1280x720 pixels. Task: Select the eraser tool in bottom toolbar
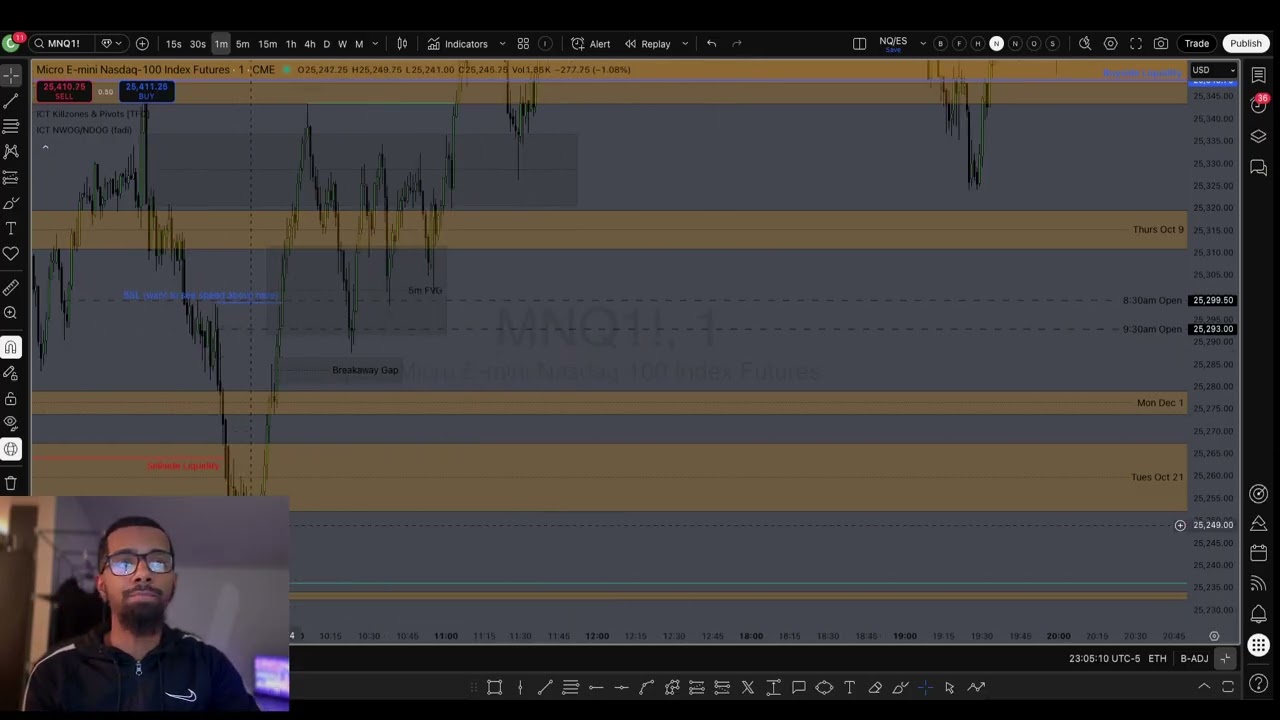(x=874, y=687)
